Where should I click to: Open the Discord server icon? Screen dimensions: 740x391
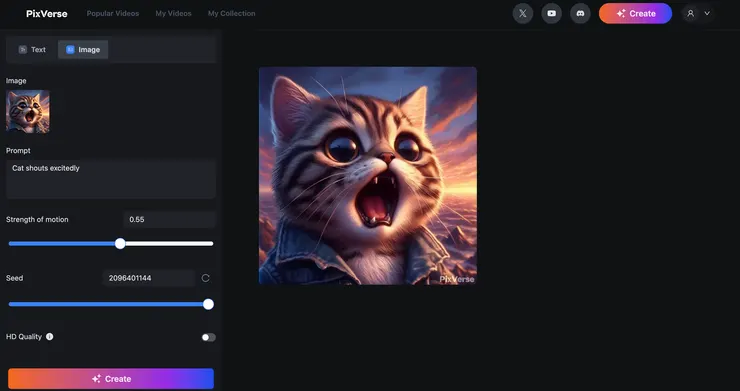580,14
